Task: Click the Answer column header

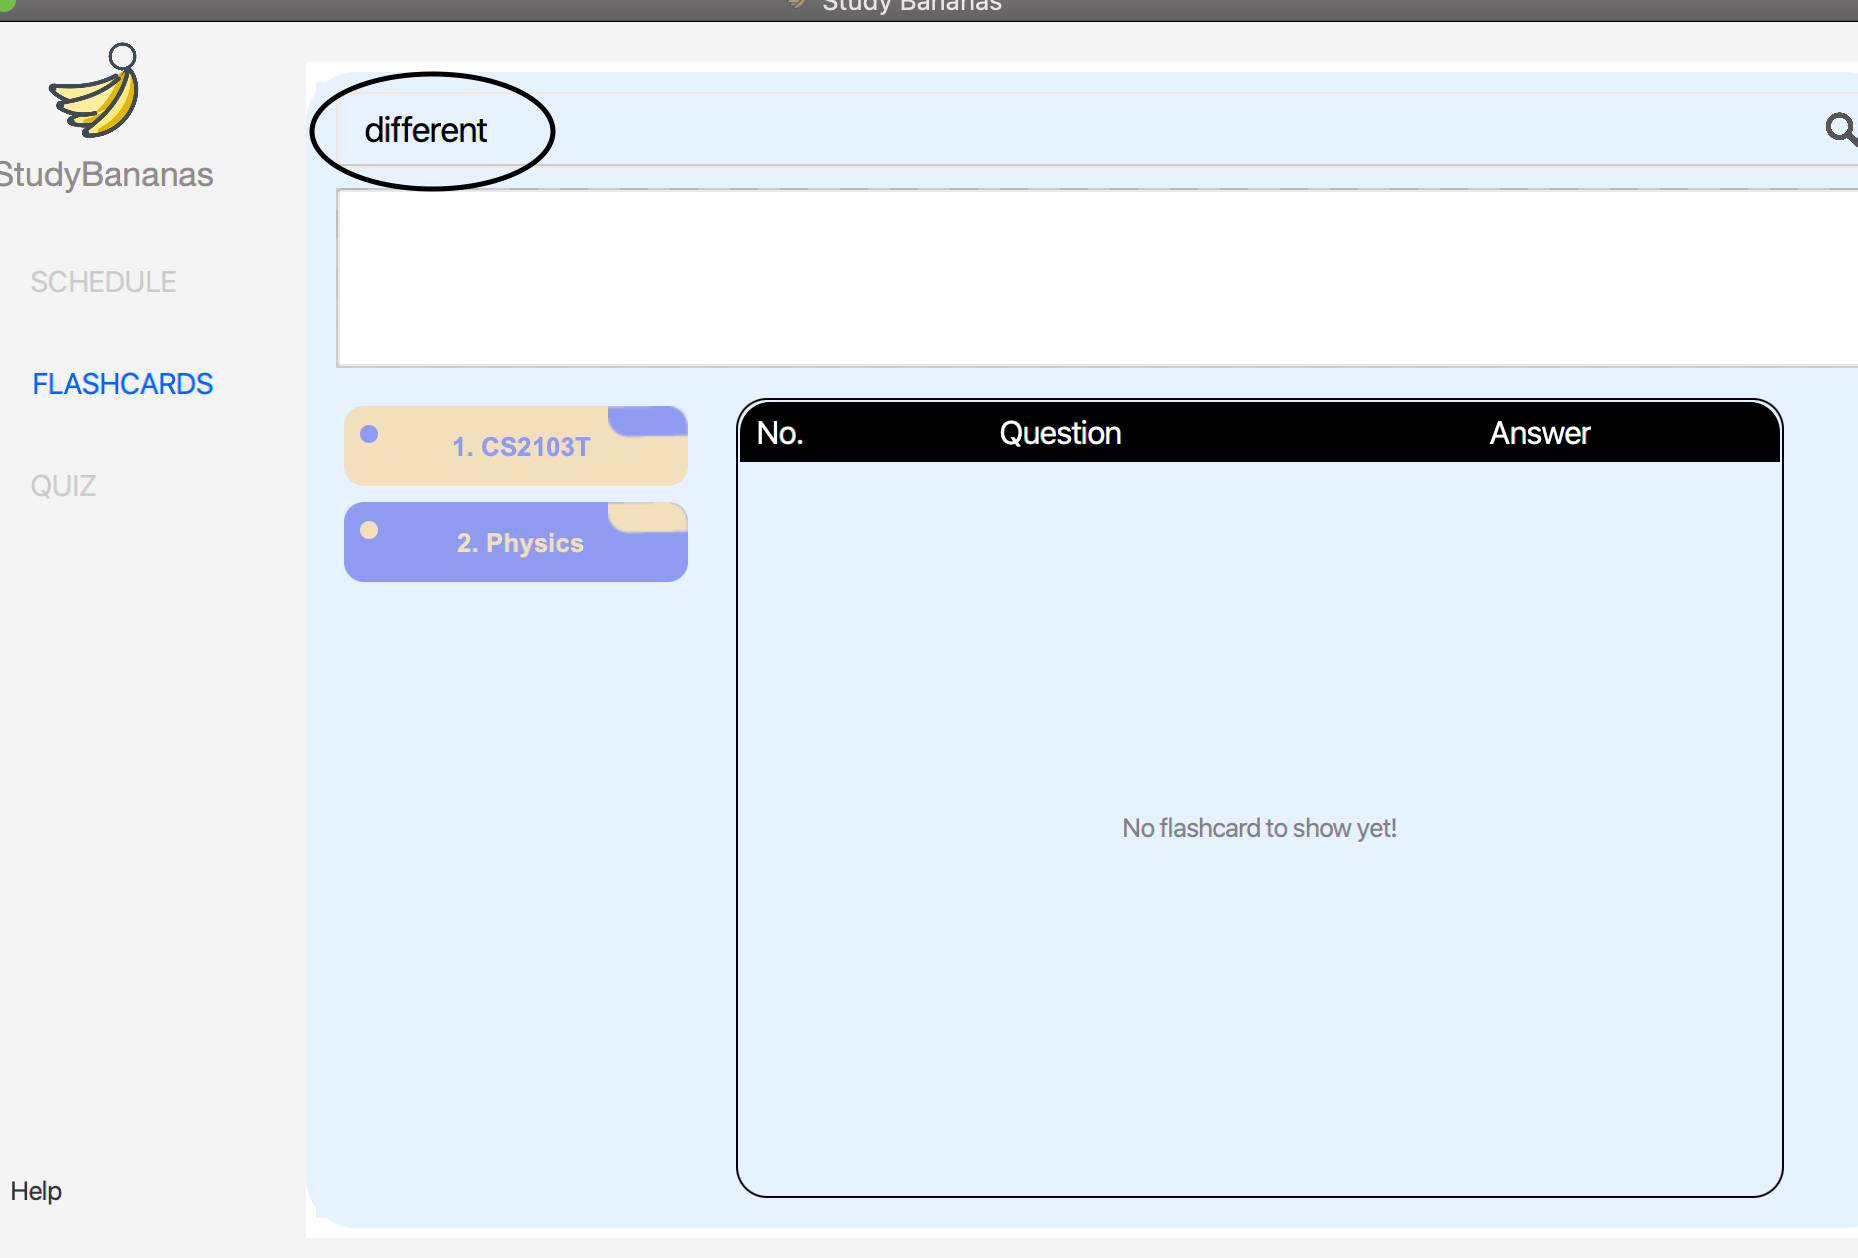Action: (x=1540, y=433)
